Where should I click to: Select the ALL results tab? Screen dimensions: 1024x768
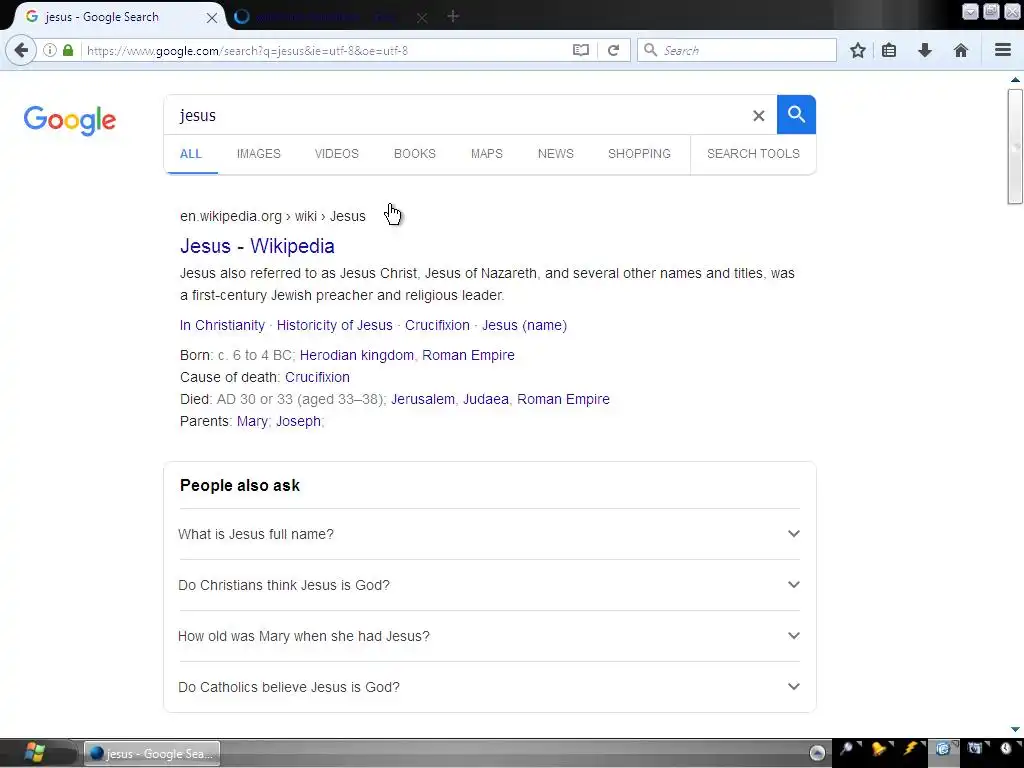click(x=191, y=153)
